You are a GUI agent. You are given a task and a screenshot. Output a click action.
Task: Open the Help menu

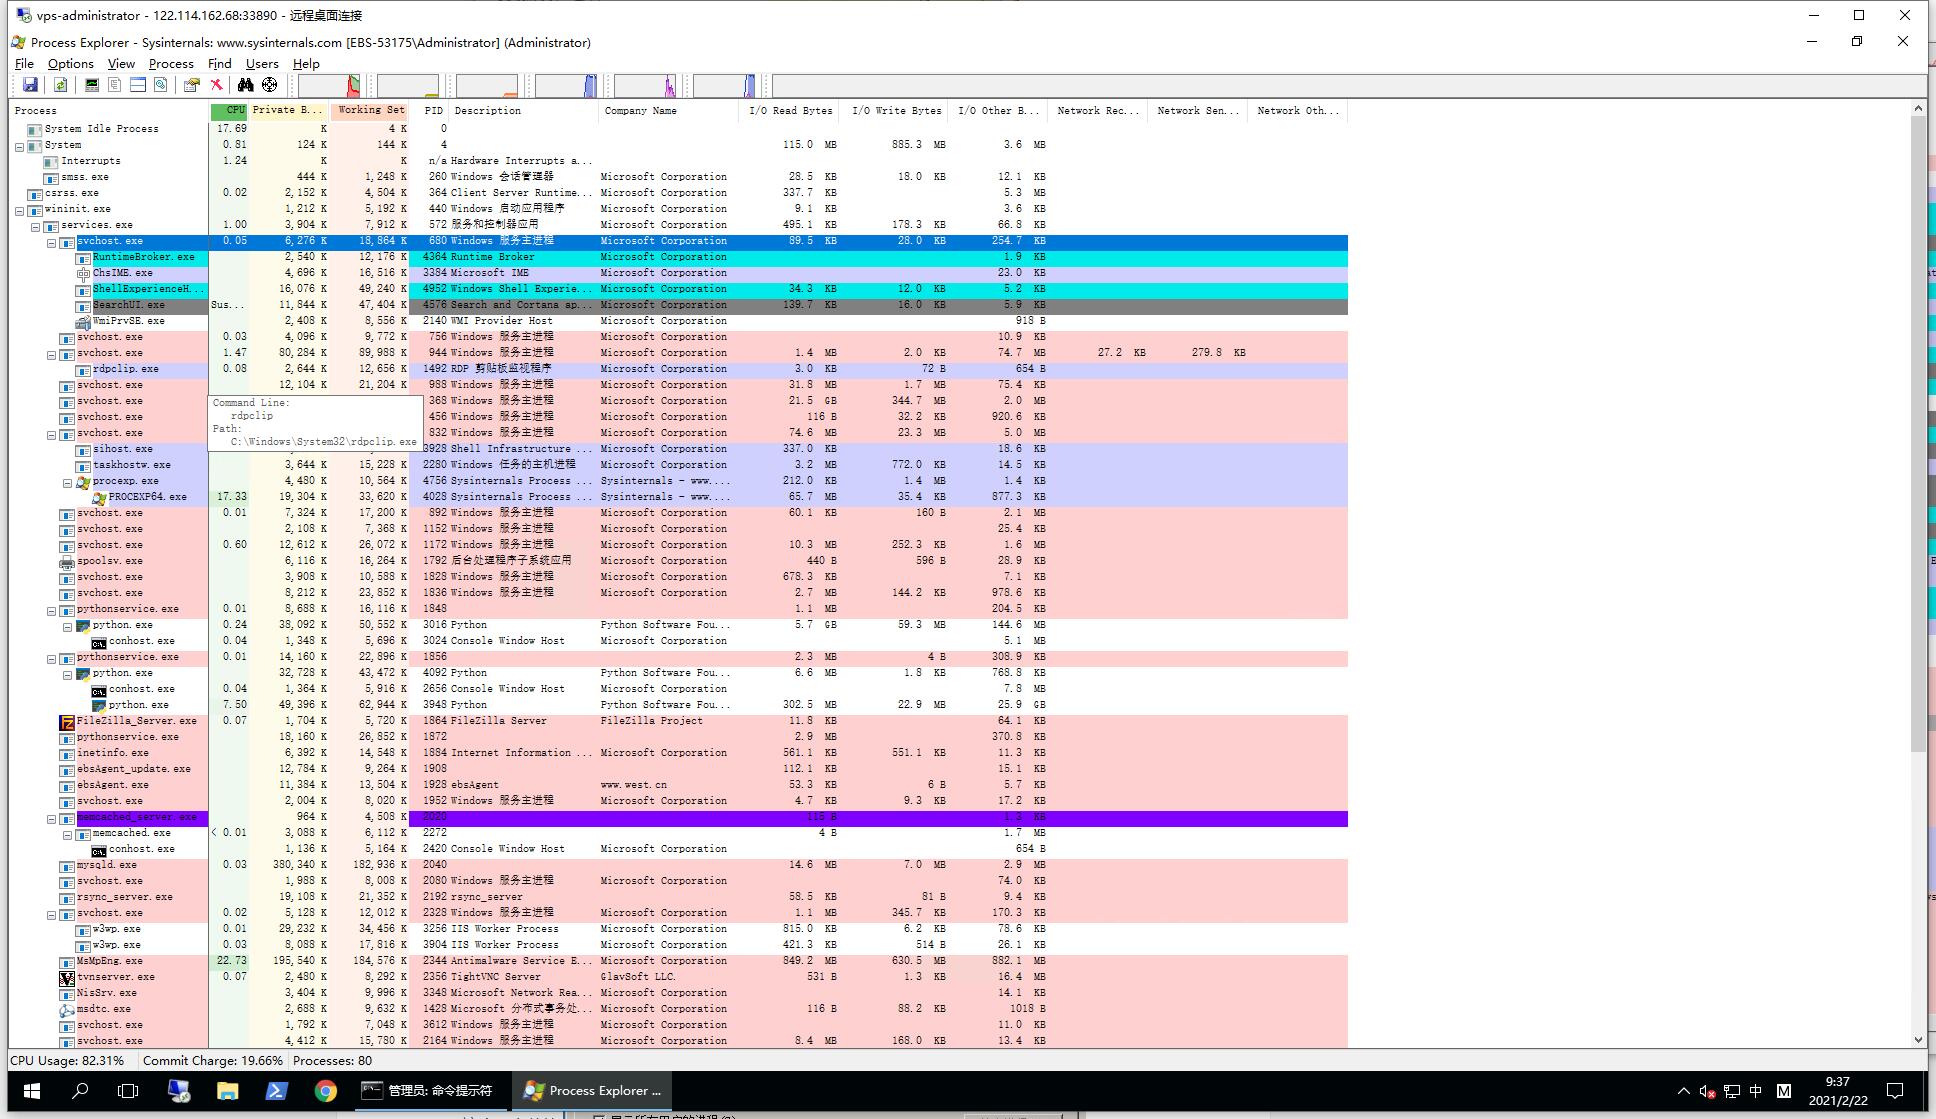[x=306, y=63]
